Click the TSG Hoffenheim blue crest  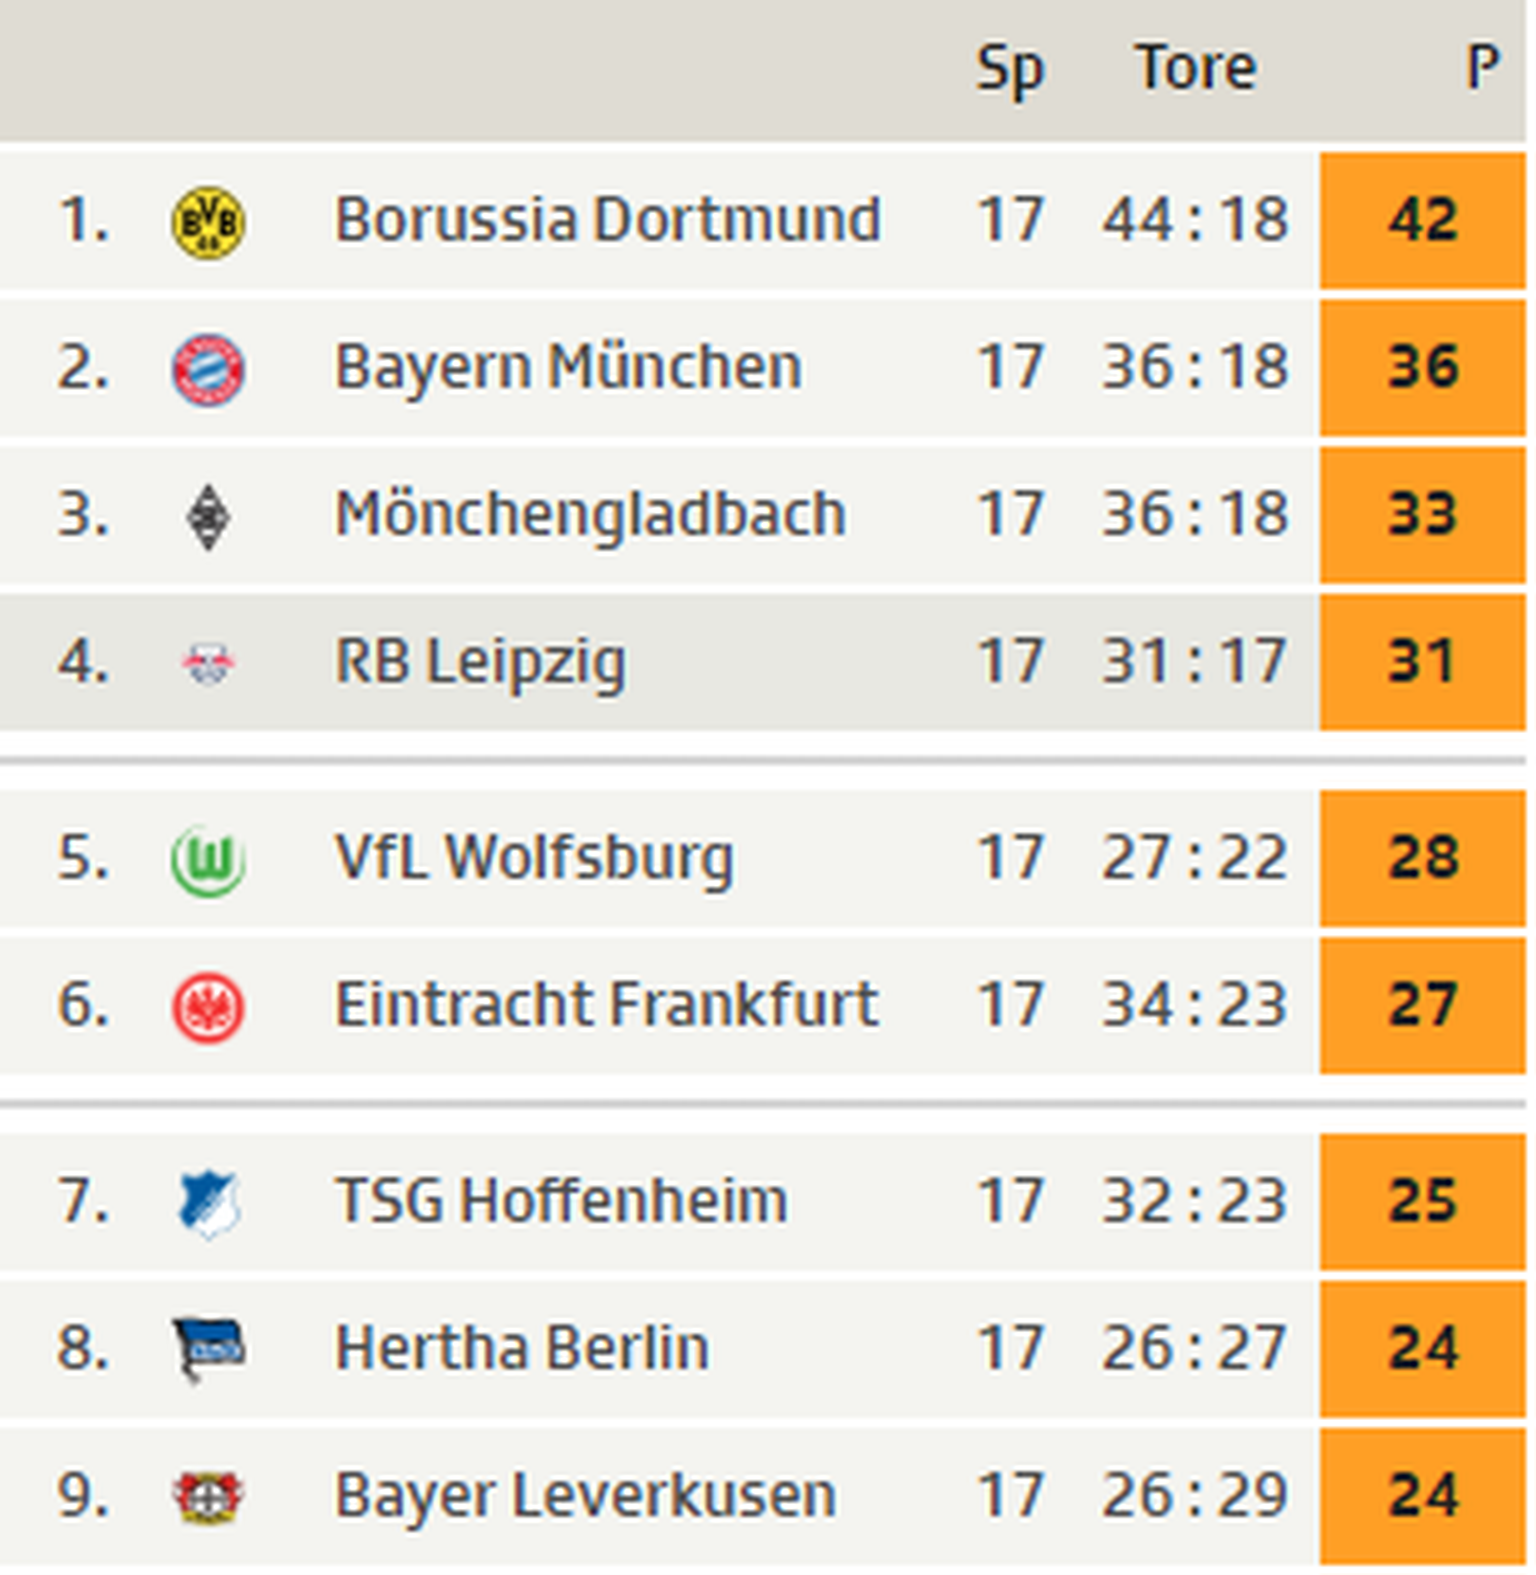point(208,1202)
